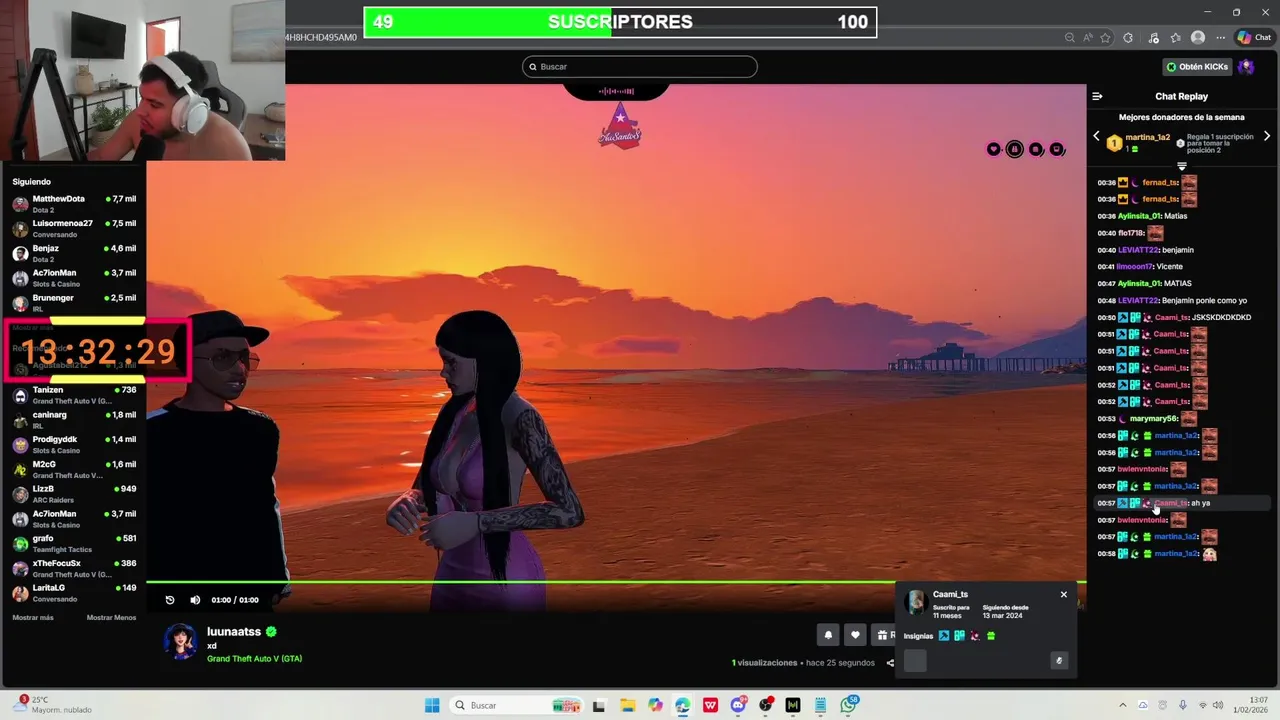Image resolution: width=1280 pixels, height=720 pixels.
Task: Open LaritaLO Conversando channel
Action: point(74,593)
